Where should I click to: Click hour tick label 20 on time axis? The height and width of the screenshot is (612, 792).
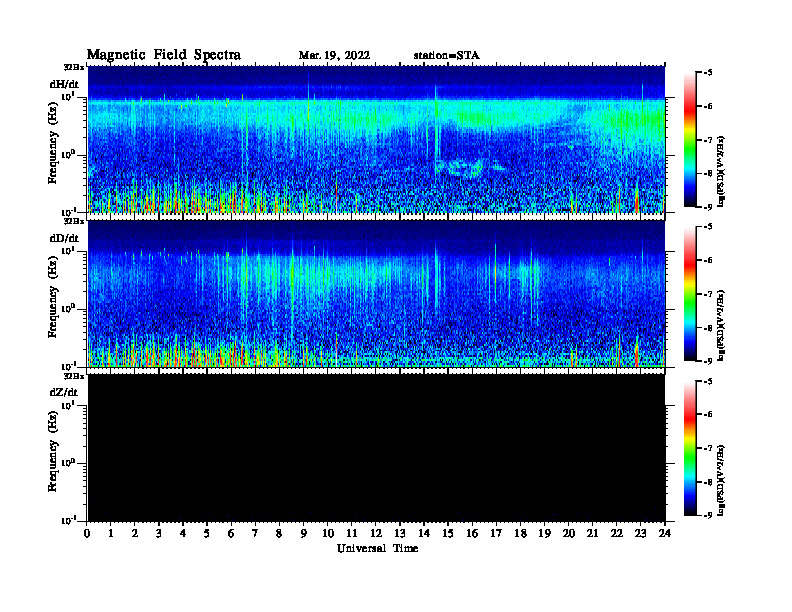569,534
